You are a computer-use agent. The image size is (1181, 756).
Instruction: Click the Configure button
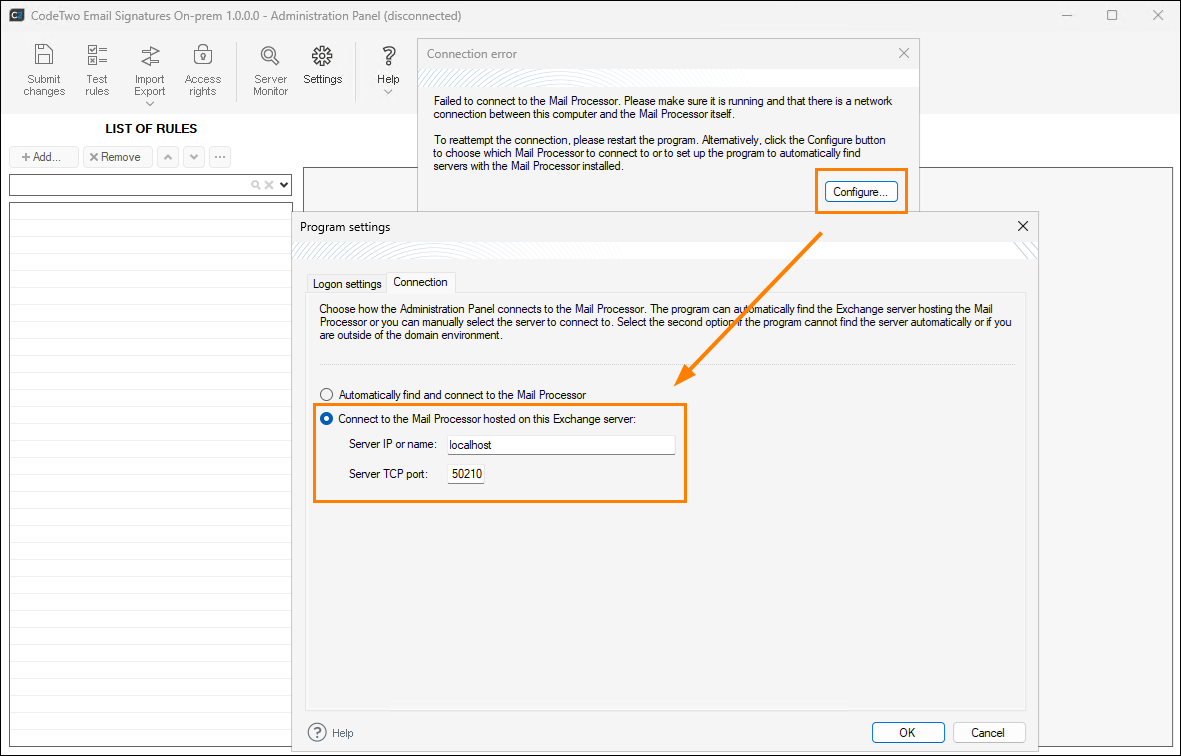[x=861, y=192]
